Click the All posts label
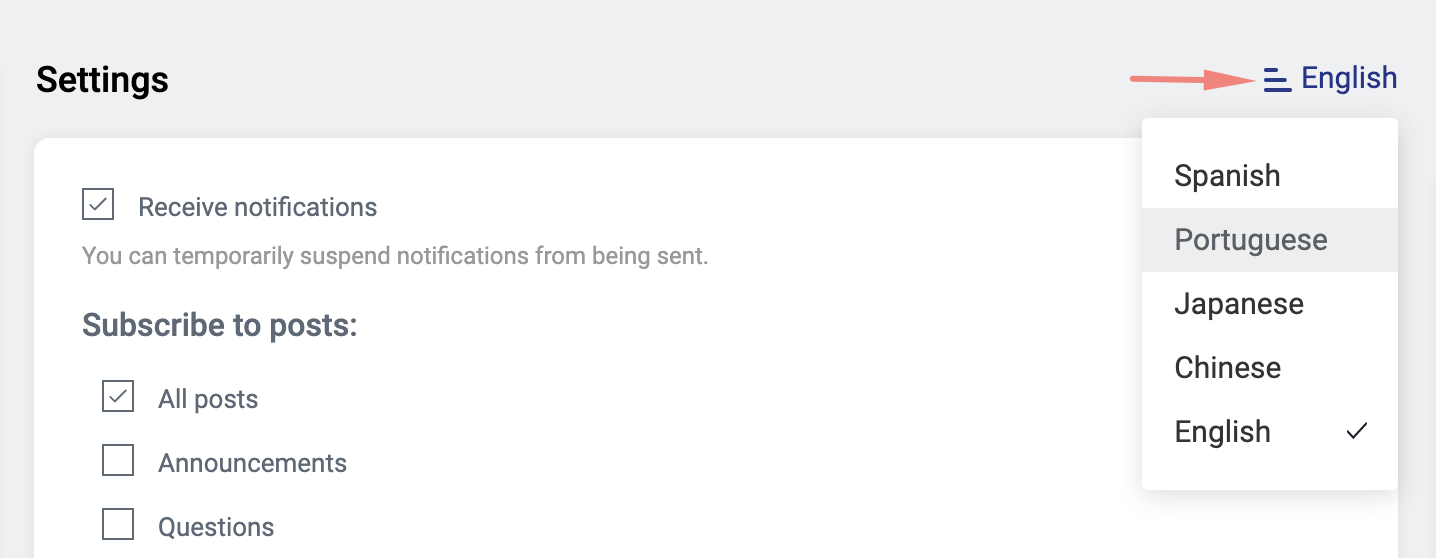The height and width of the screenshot is (558, 1436). 208,400
